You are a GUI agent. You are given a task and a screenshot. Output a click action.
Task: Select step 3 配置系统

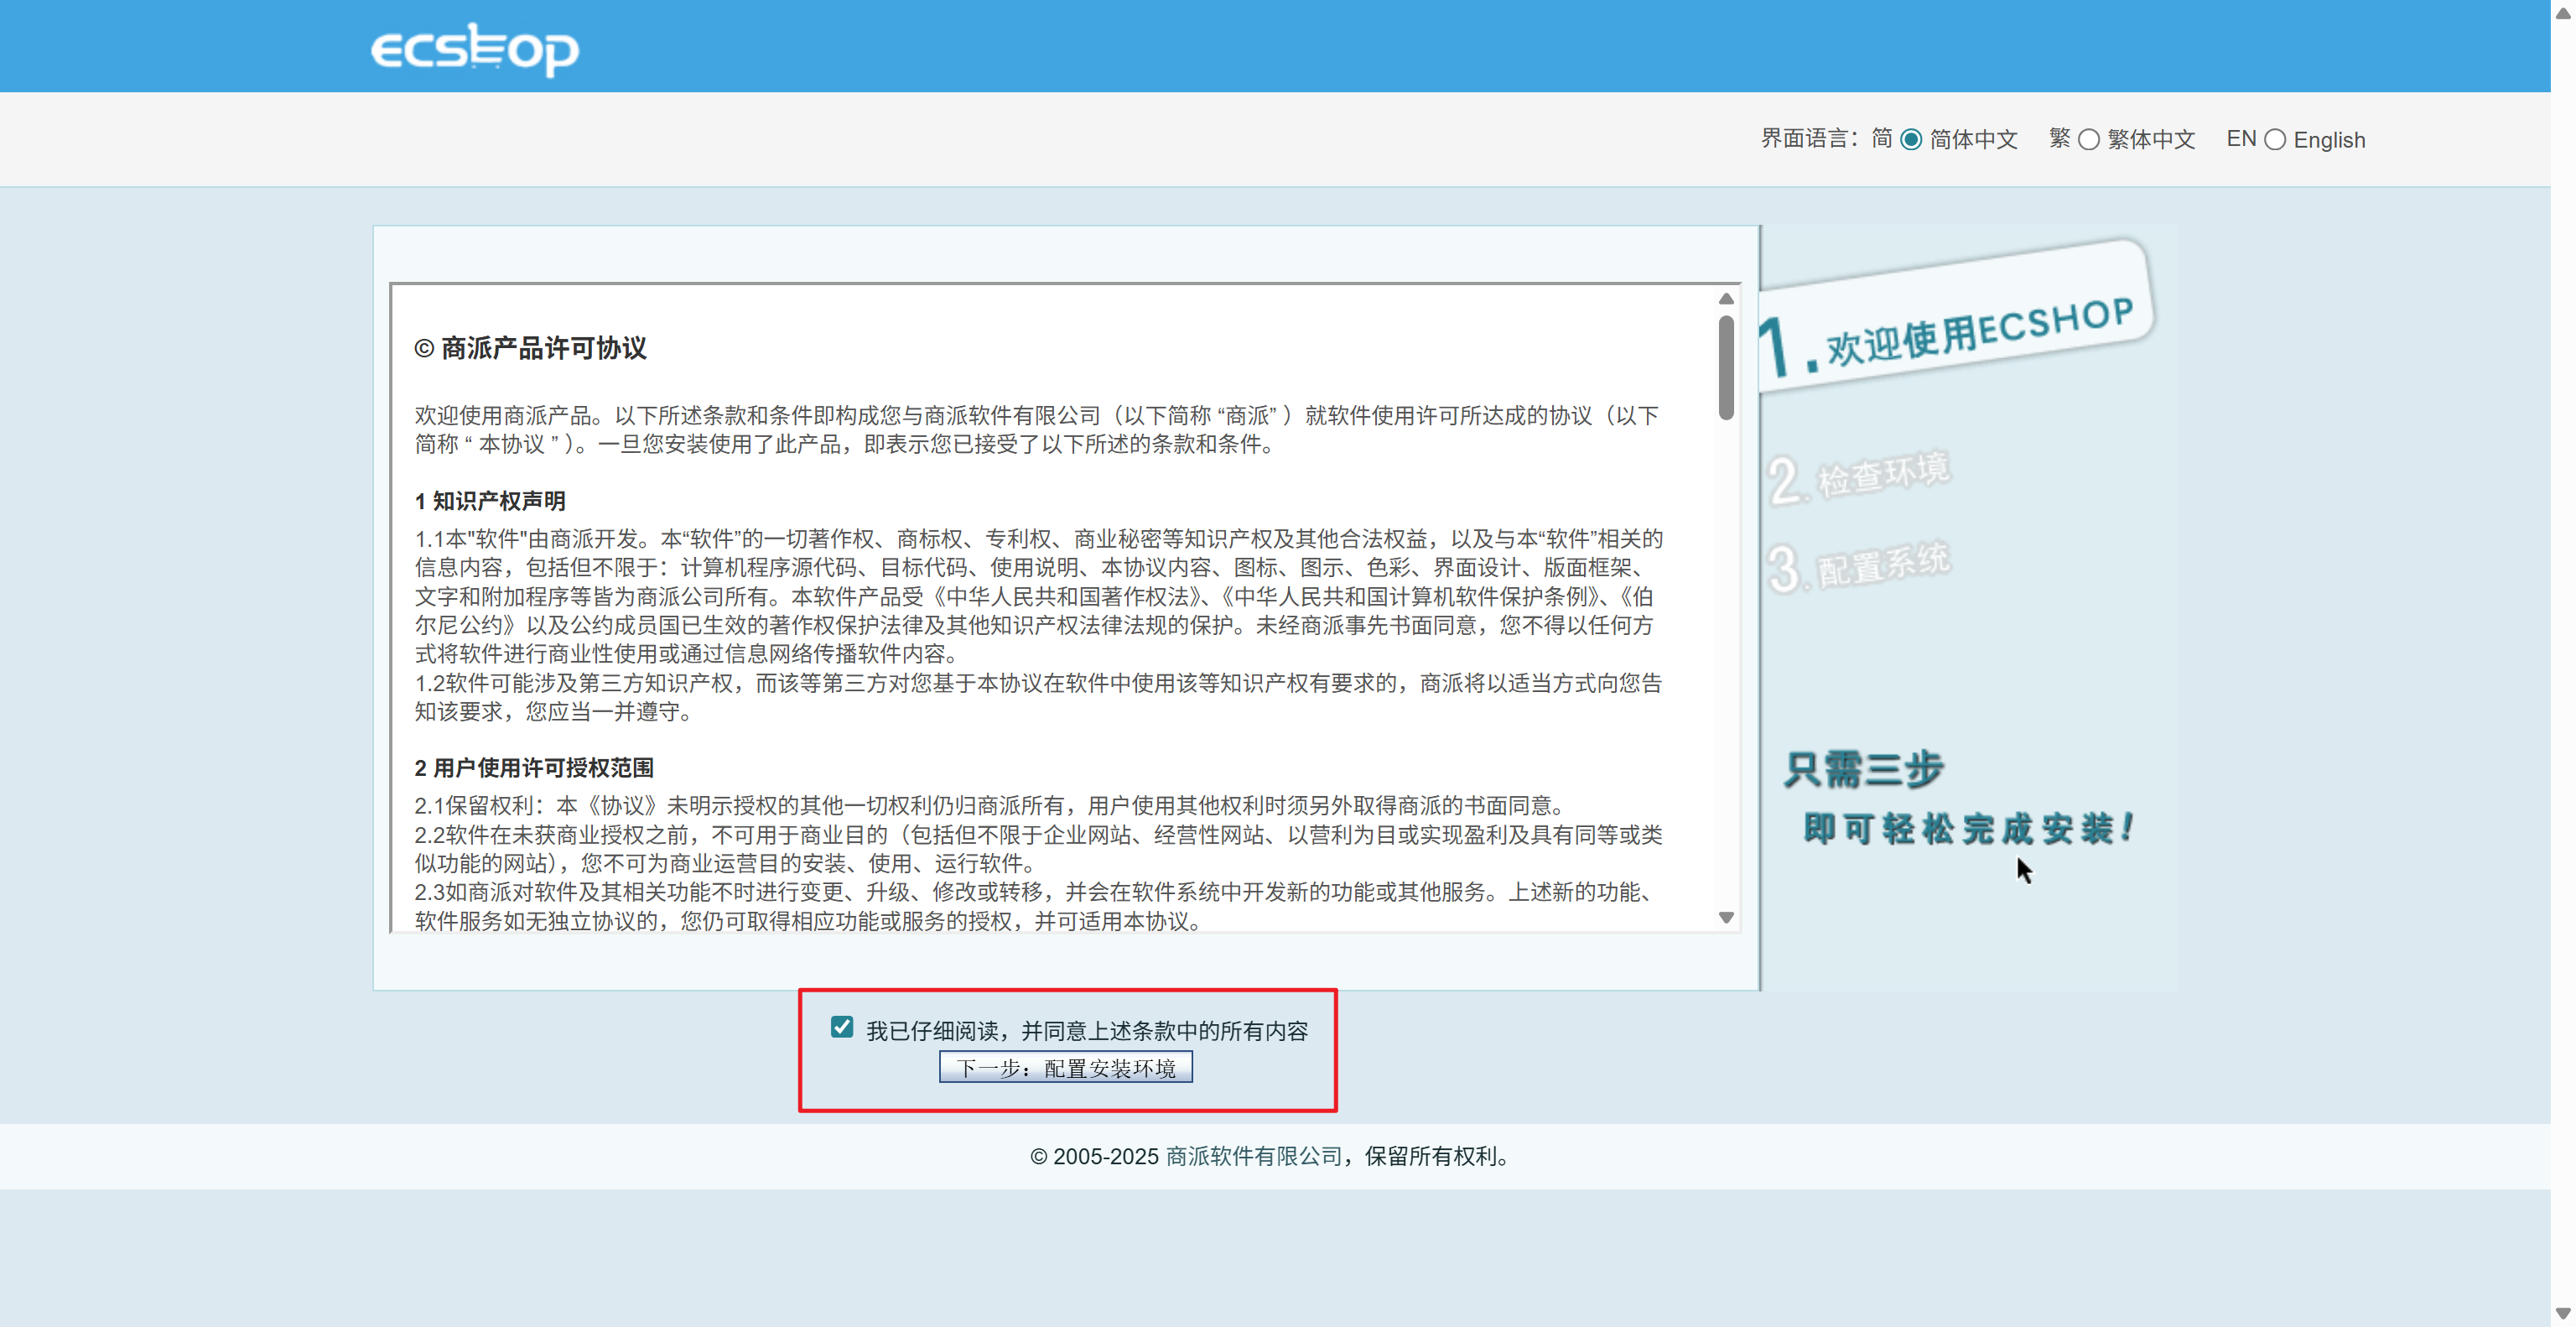(1858, 568)
